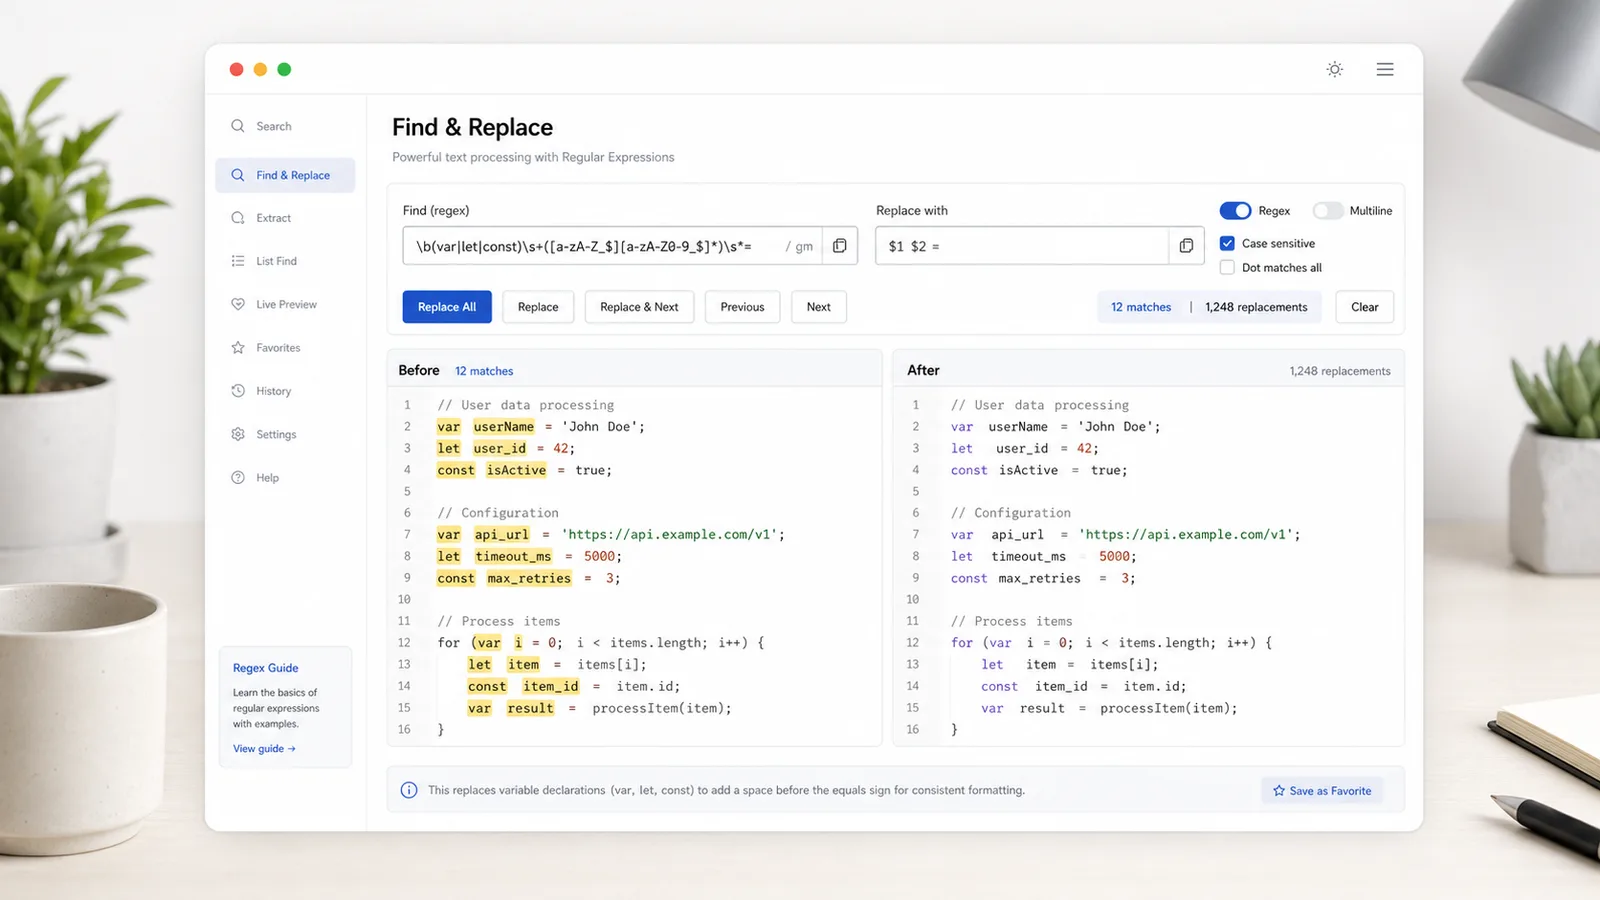Click highlighted userName in Before panel
The image size is (1600, 900).
pyautogui.click(x=504, y=427)
